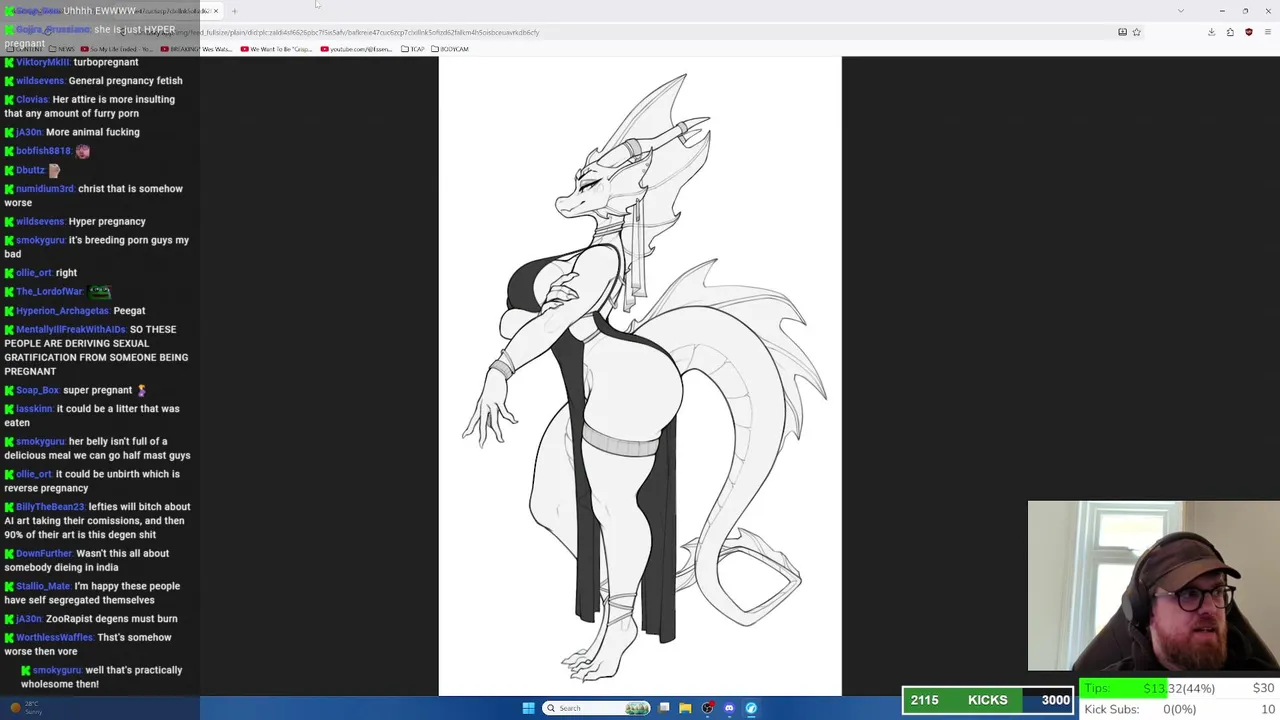The image size is (1280, 720).
Task: Click the KICKS goal progress bar
Action: click(988, 700)
